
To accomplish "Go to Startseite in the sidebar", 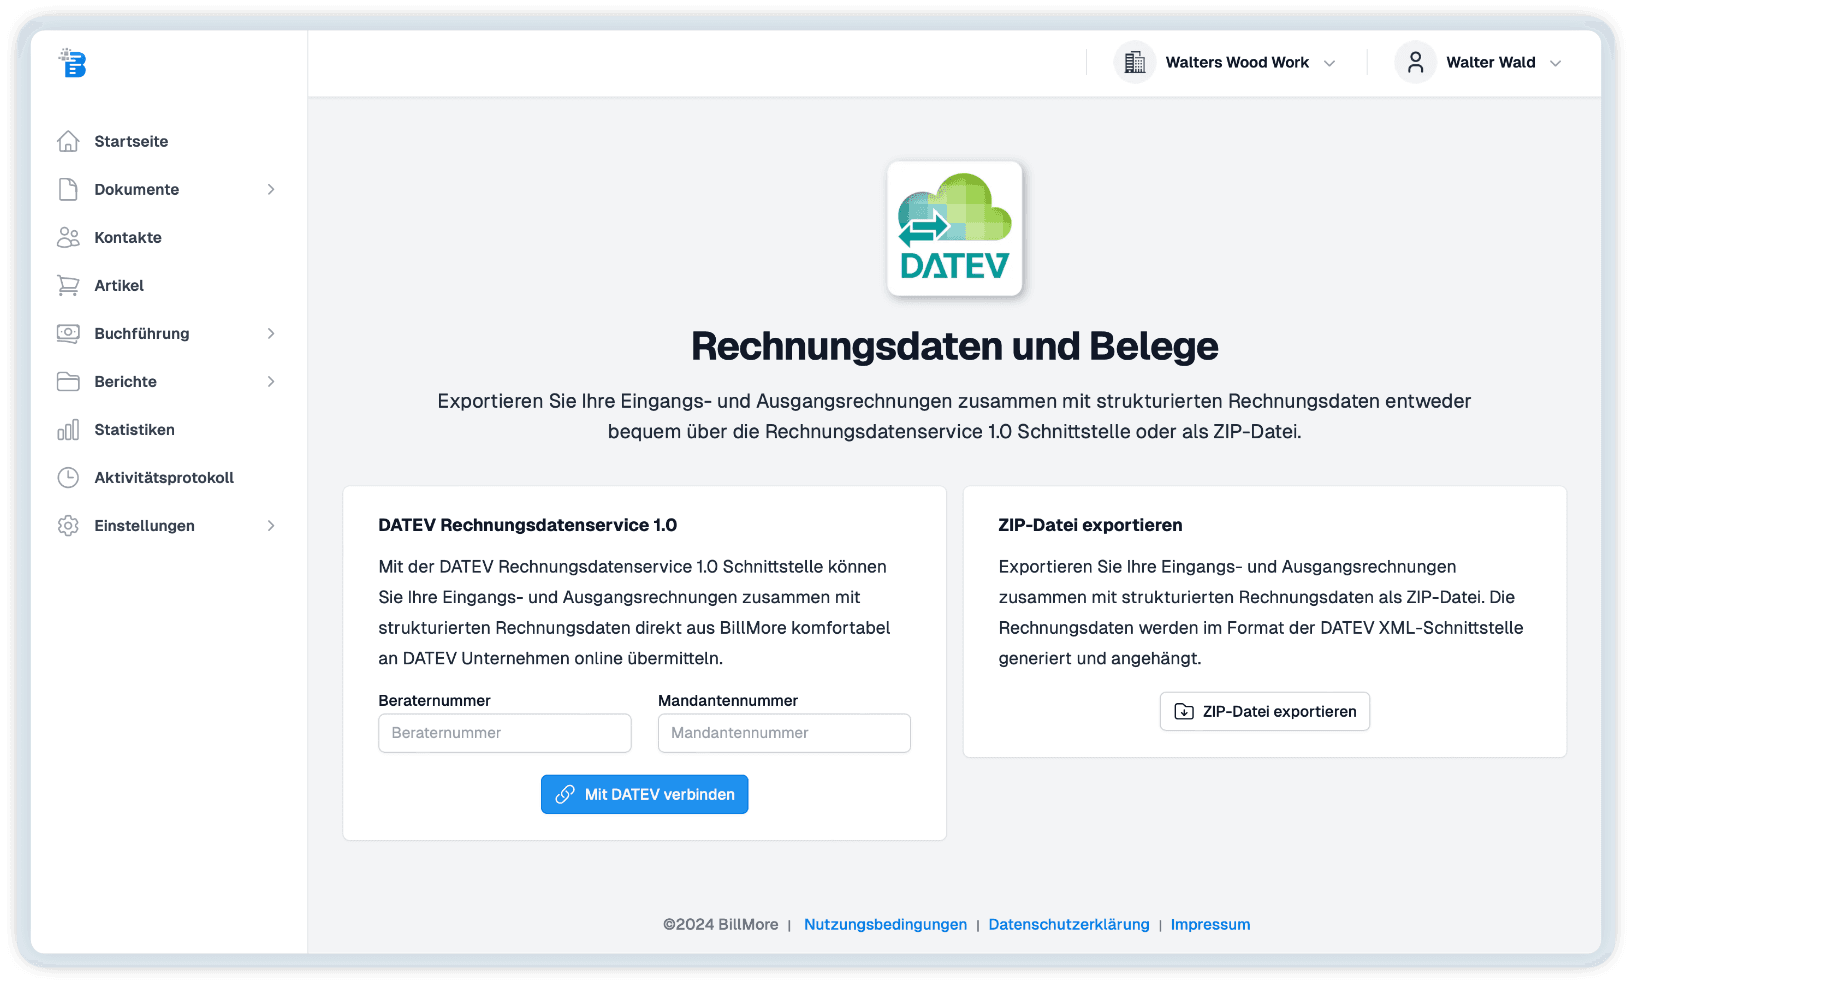I will pyautogui.click(x=131, y=141).
